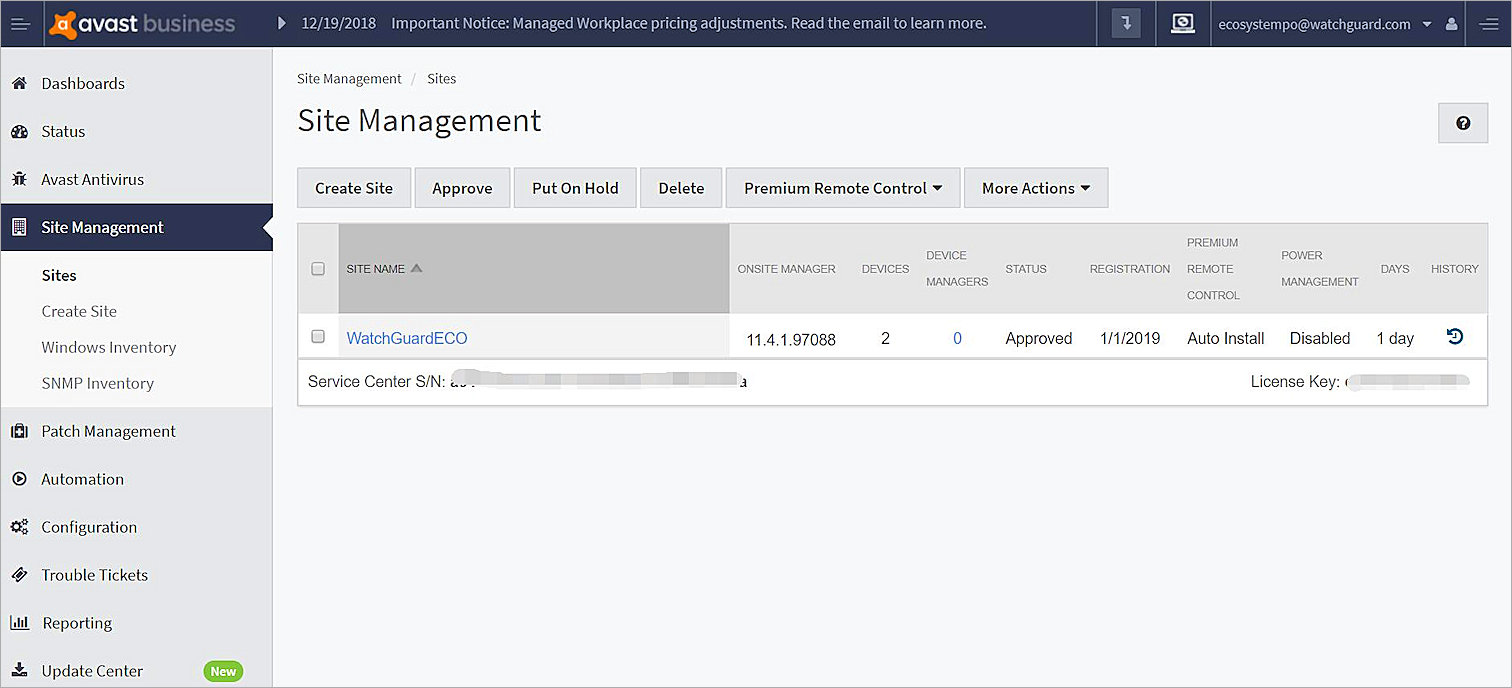Collapse the left navigation with hamburger toggle
This screenshot has height=688, width=1512.
point(21,23)
